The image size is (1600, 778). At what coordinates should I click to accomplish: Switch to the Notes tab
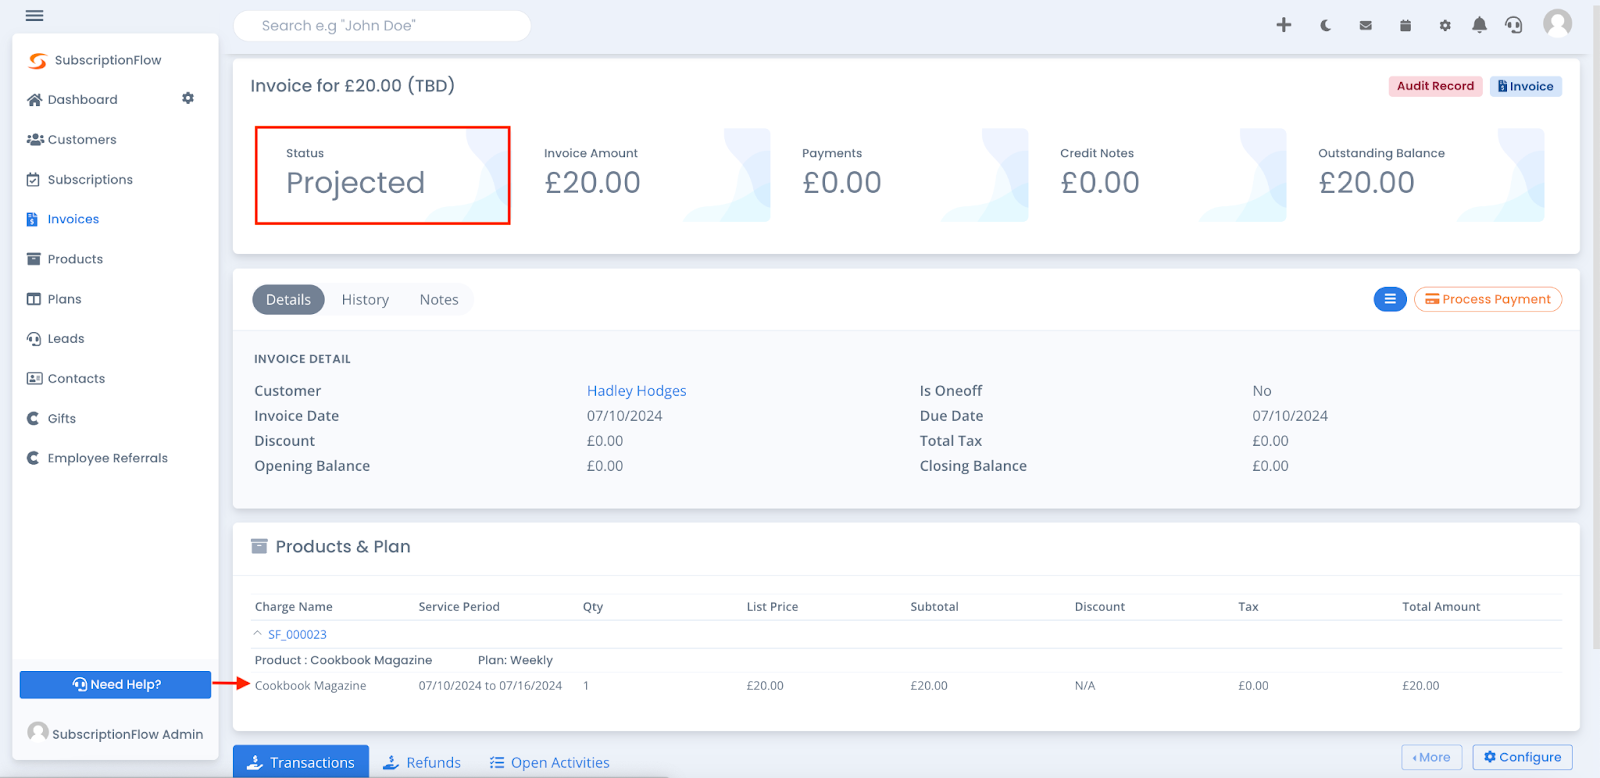click(x=439, y=299)
